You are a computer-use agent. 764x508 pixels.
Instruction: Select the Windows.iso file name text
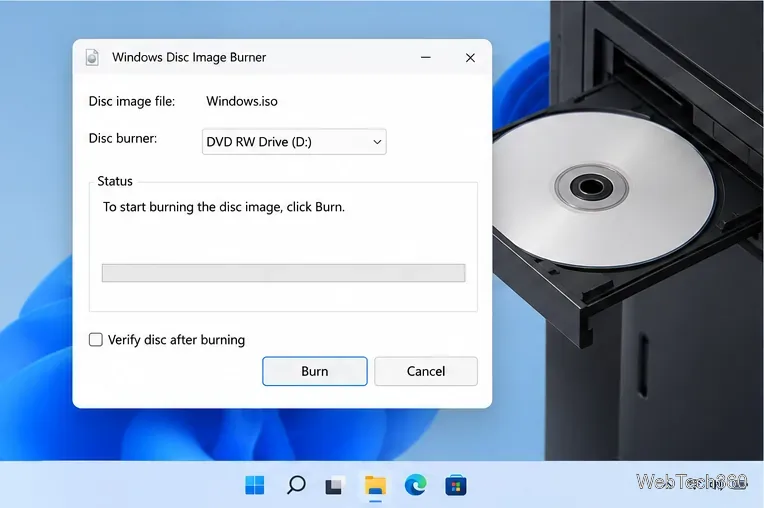(x=242, y=101)
